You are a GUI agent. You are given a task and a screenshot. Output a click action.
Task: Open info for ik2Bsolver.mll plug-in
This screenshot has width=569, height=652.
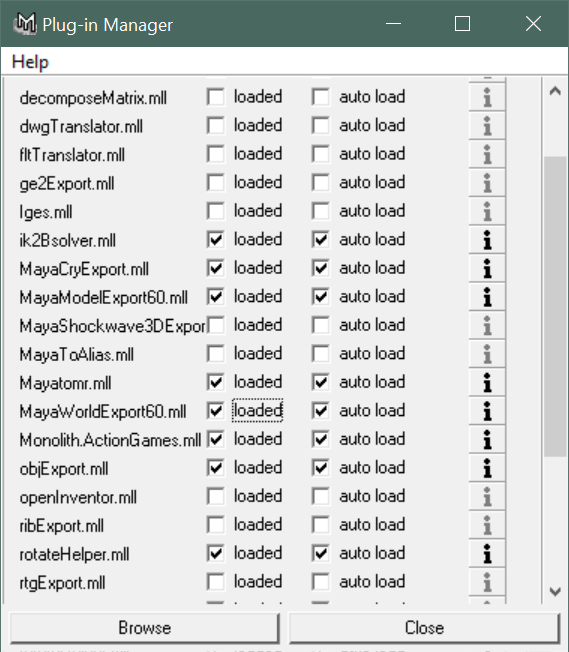pyautogui.click(x=487, y=240)
